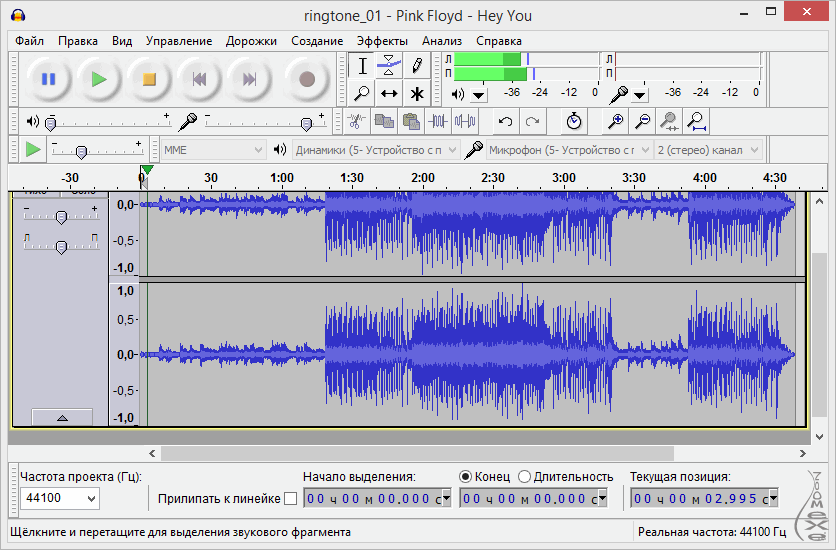
Task: Start recording with the Record button
Action: [307, 79]
